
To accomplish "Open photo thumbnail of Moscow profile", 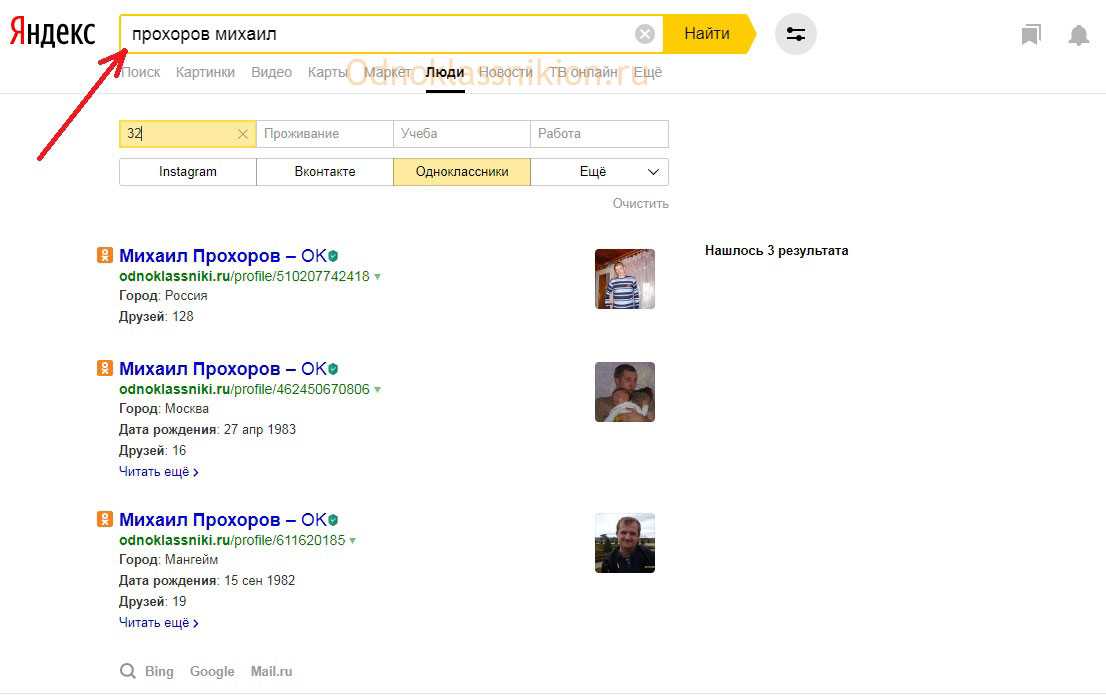I will [x=625, y=392].
